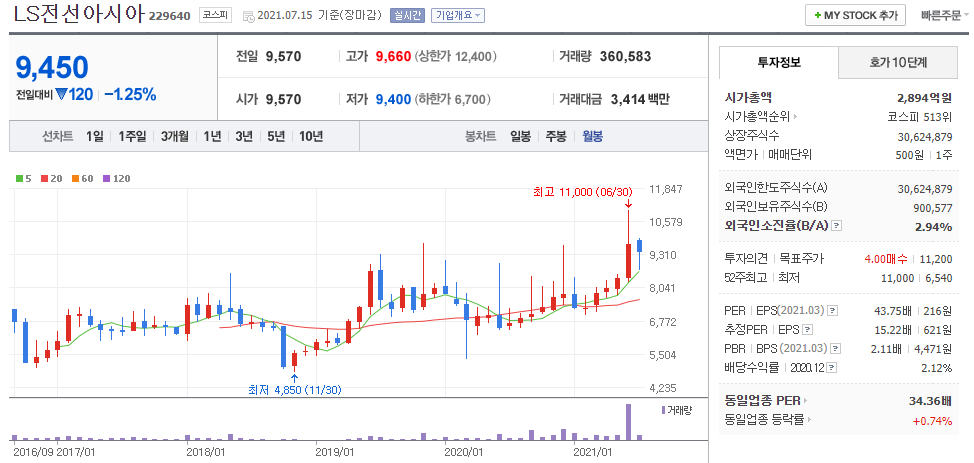Click the red 20-period moving average legend
Screen dimensions: 974x463
pos(51,178)
